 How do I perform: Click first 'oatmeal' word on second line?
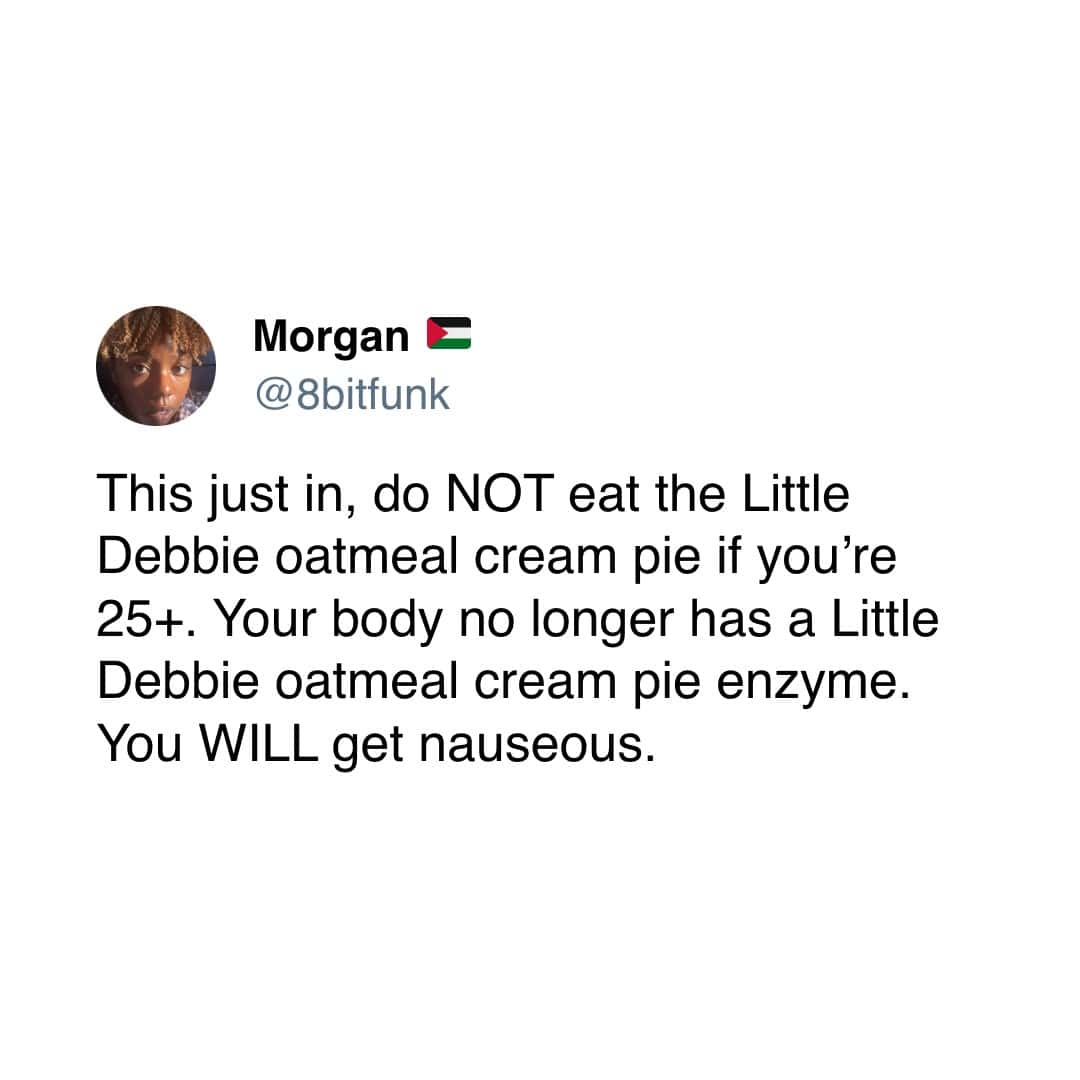(x=366, y=557)
